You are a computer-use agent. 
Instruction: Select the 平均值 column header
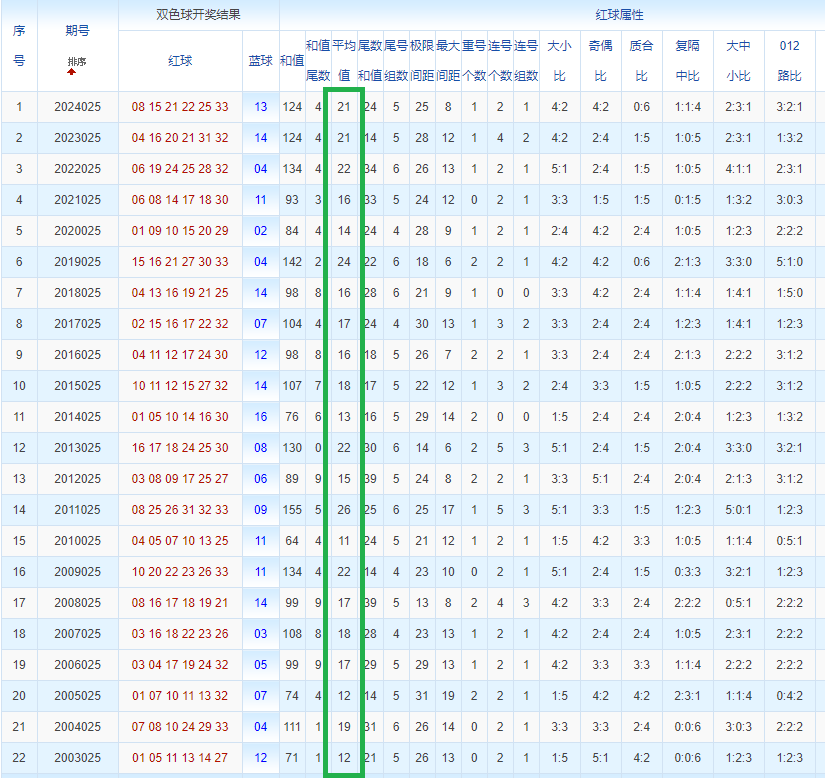(x=344, y=60)
